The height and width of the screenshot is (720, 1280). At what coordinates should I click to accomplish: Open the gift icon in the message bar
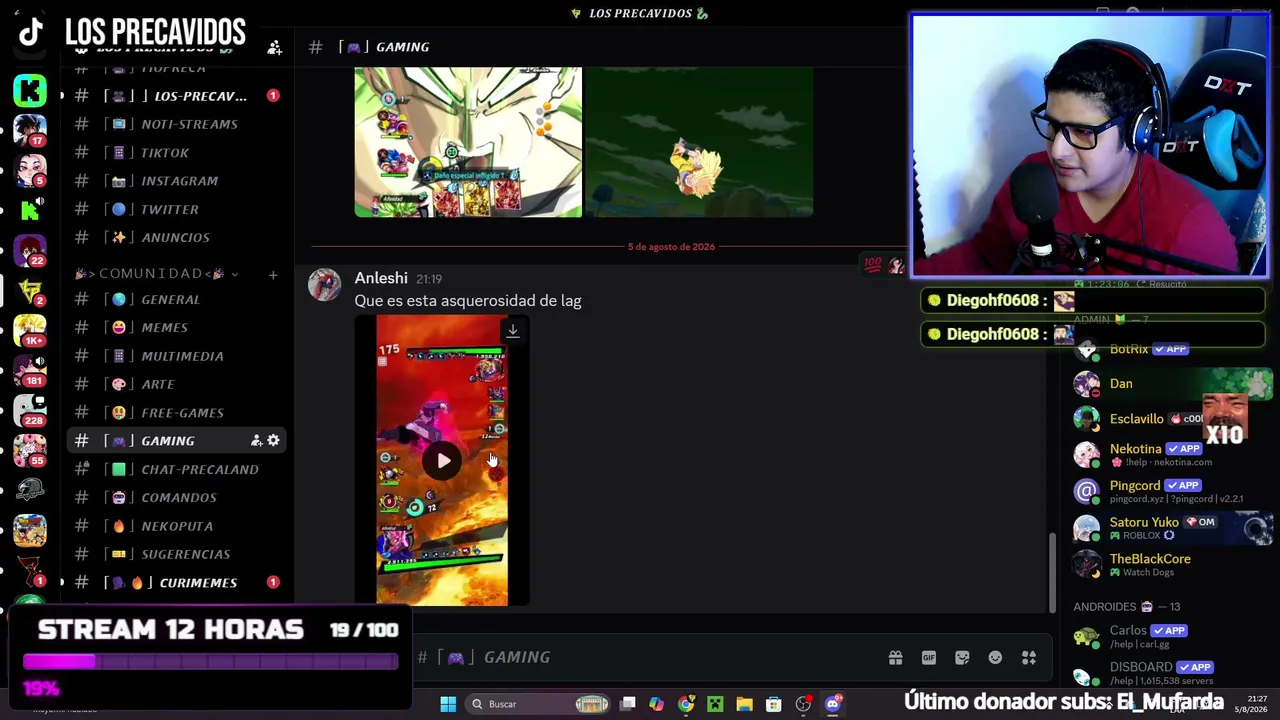point(895,657)
